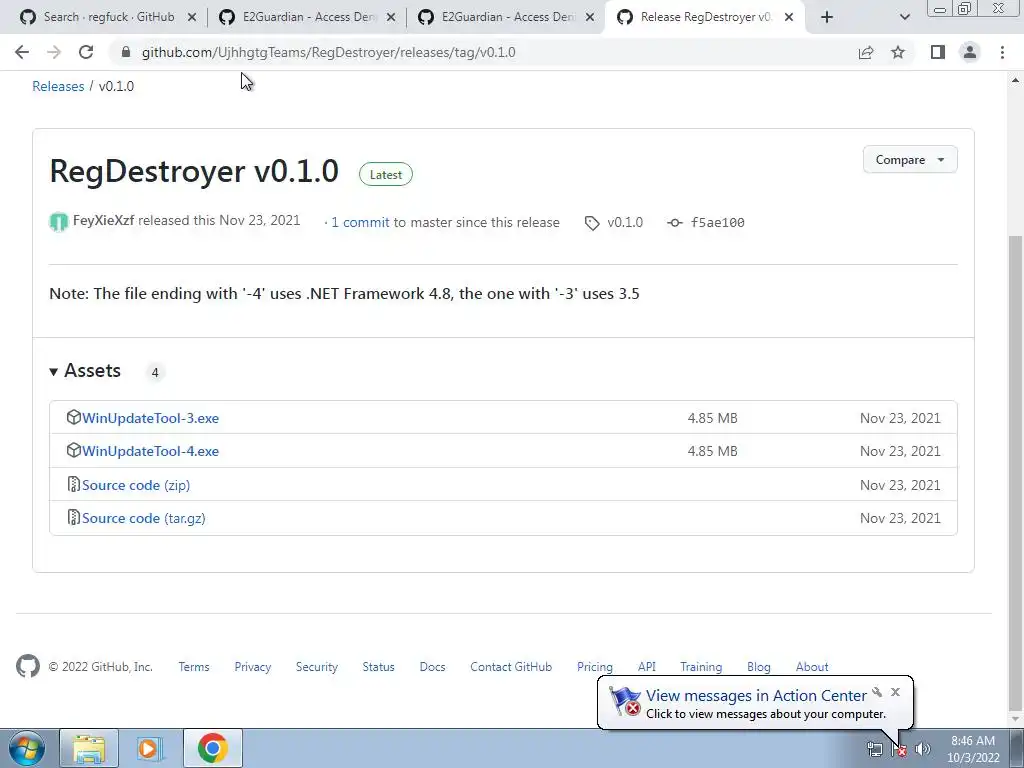
Task: Close the Action Center notification balloon
Action: pos(895,692)
